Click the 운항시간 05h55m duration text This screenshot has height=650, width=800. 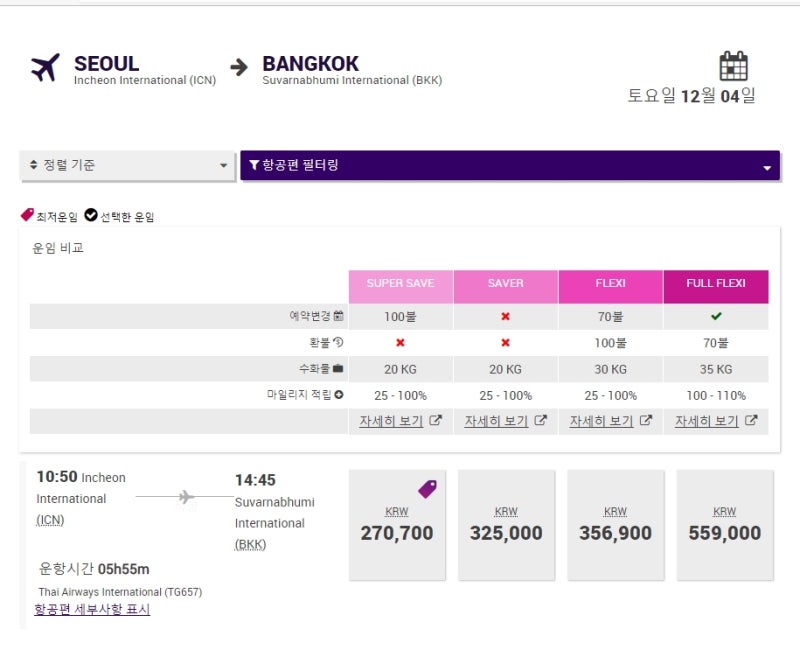[x=94, y=569]
